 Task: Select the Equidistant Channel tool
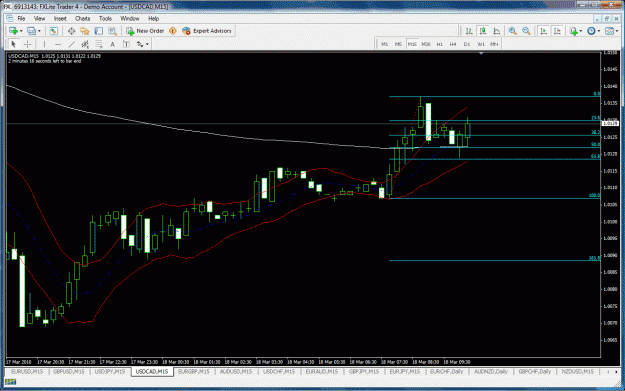pos(85,44)
